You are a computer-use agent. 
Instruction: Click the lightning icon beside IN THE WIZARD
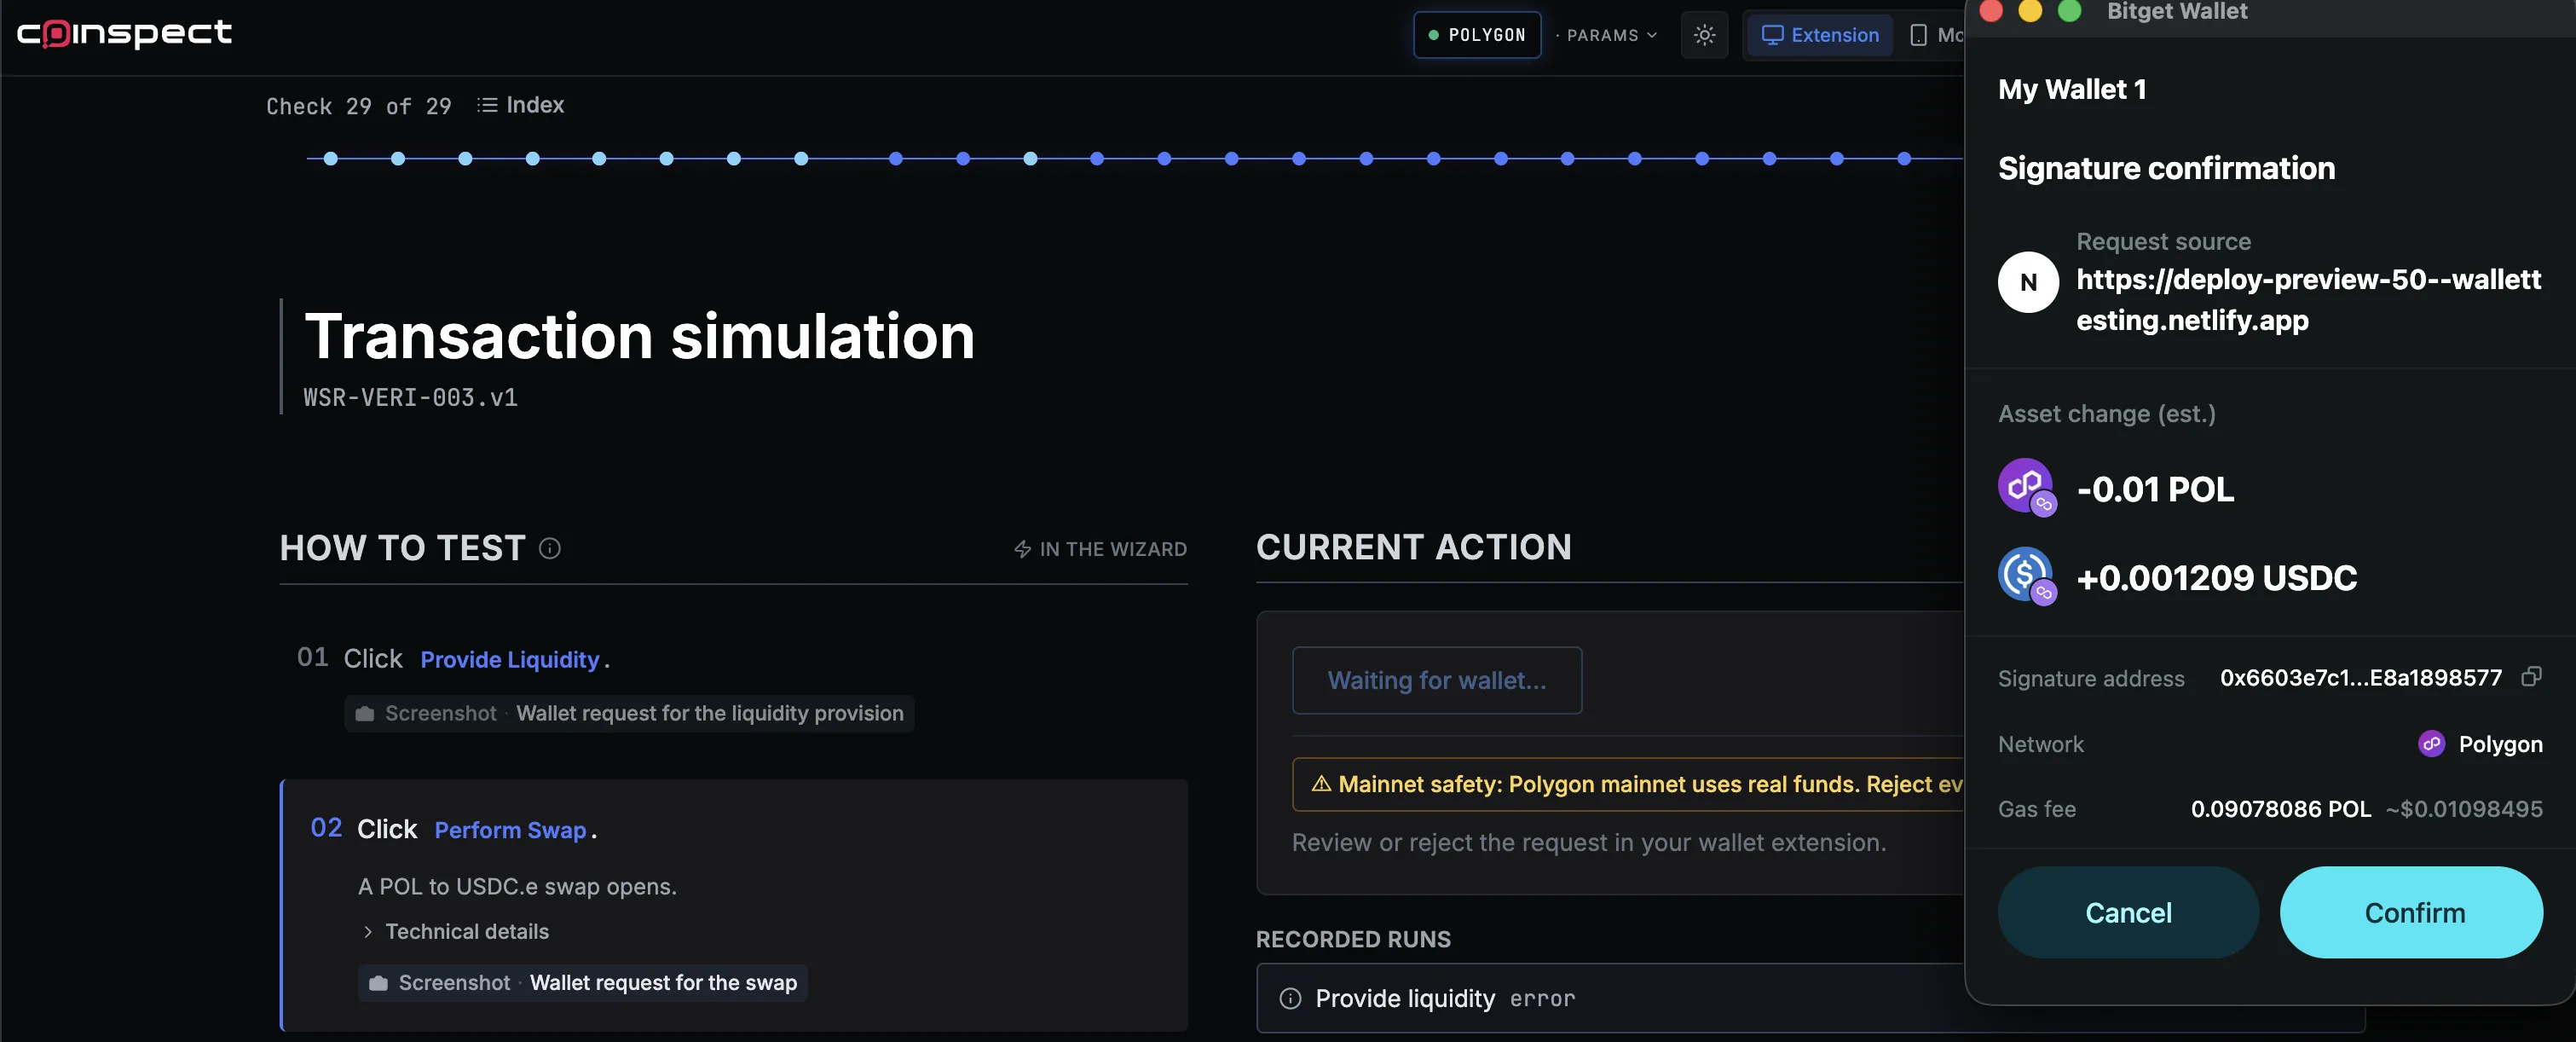click(x=1022, y=549)
